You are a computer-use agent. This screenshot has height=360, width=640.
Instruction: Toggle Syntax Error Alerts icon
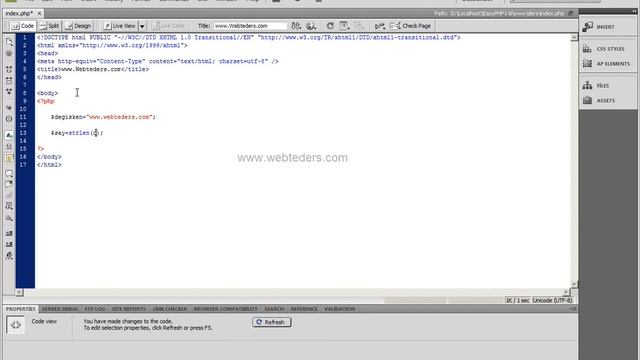tap(9, 158)
